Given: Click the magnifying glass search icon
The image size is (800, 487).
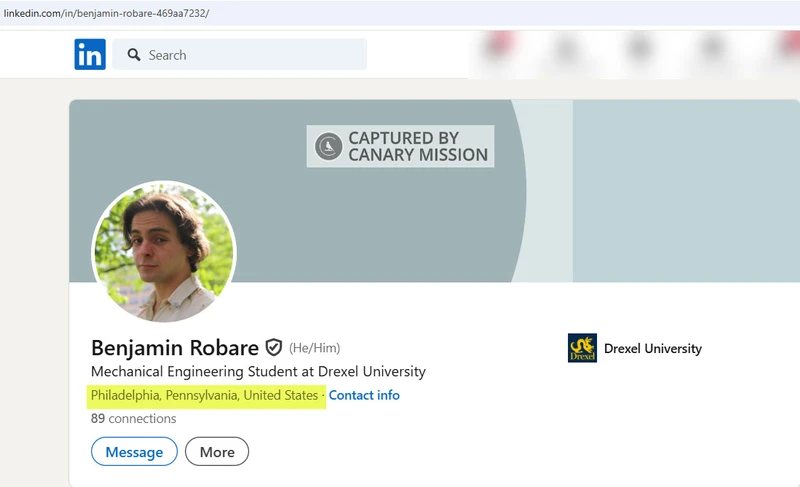Looking at the screenshot, I should (132, 55).
